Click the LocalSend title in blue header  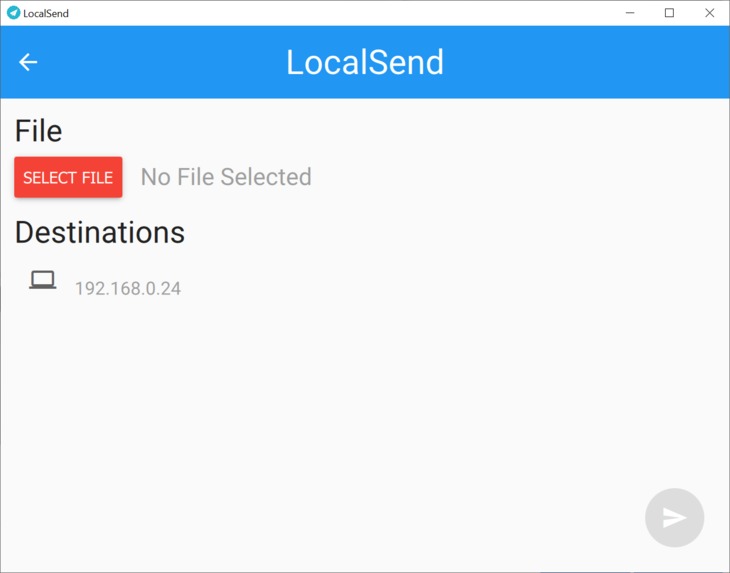coord(365,62)
